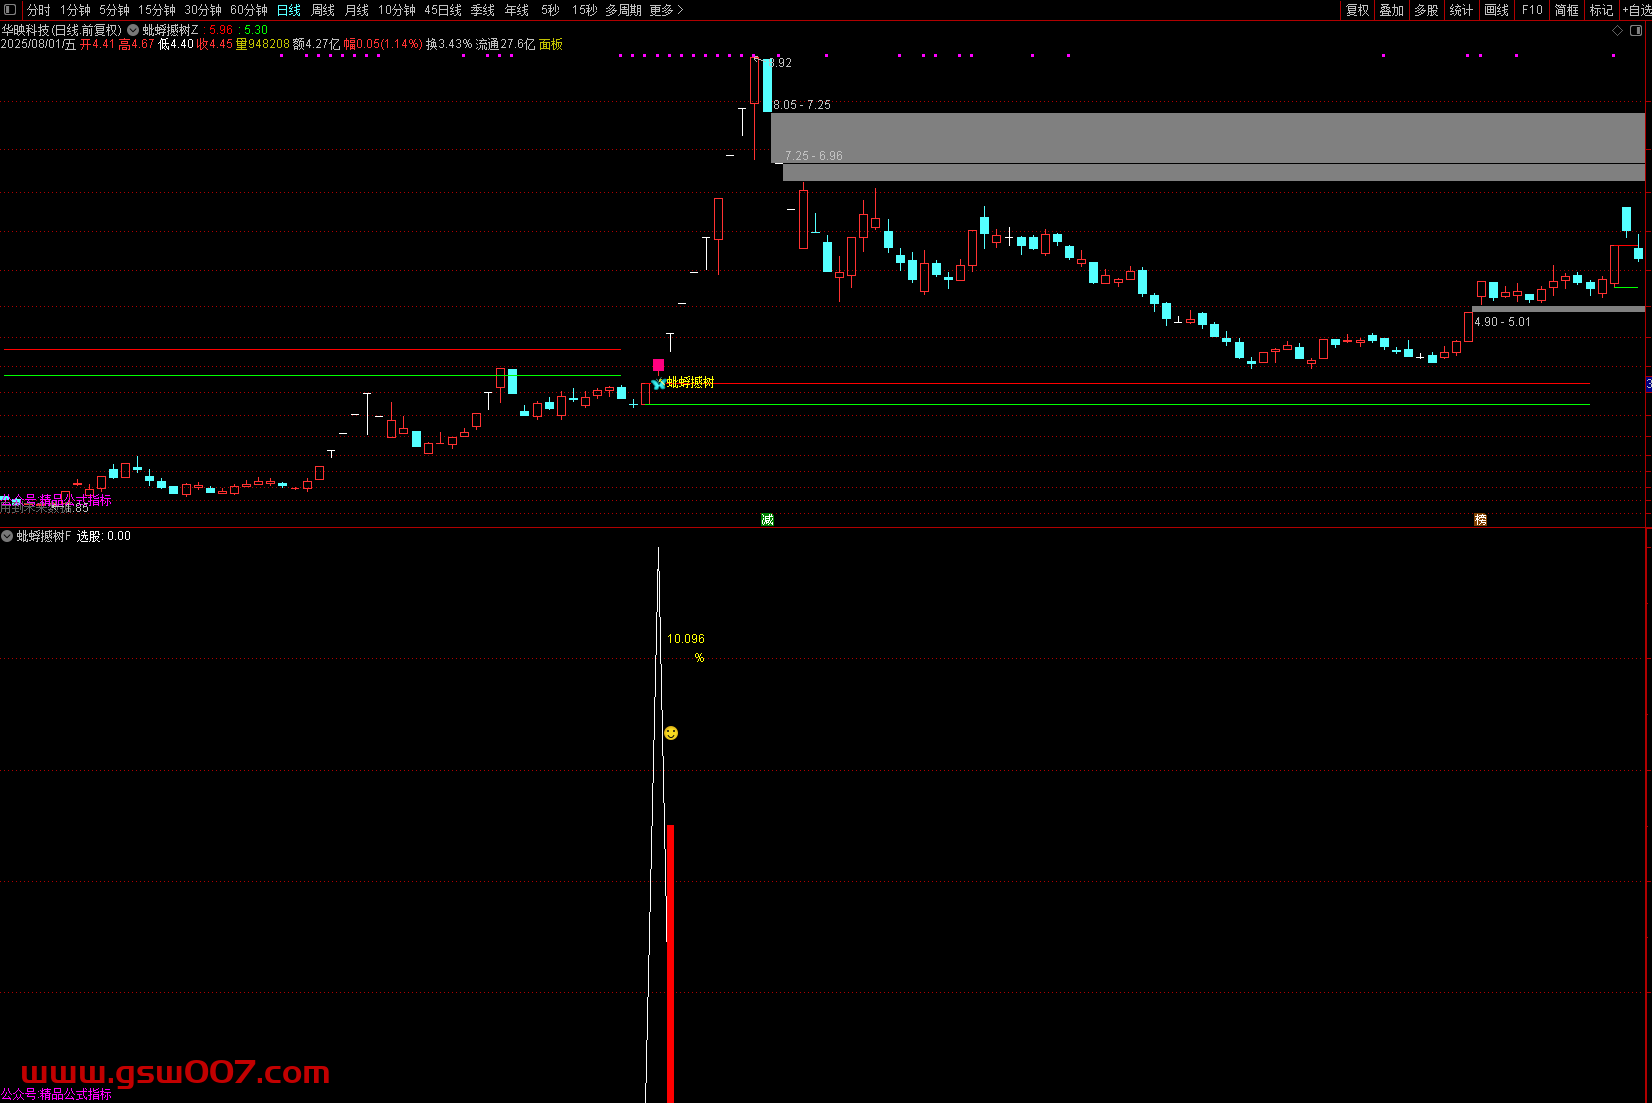Click the red signal bar in sub-chart
The width and height of the screenshot is (1652, 1103).
(670, 963)
